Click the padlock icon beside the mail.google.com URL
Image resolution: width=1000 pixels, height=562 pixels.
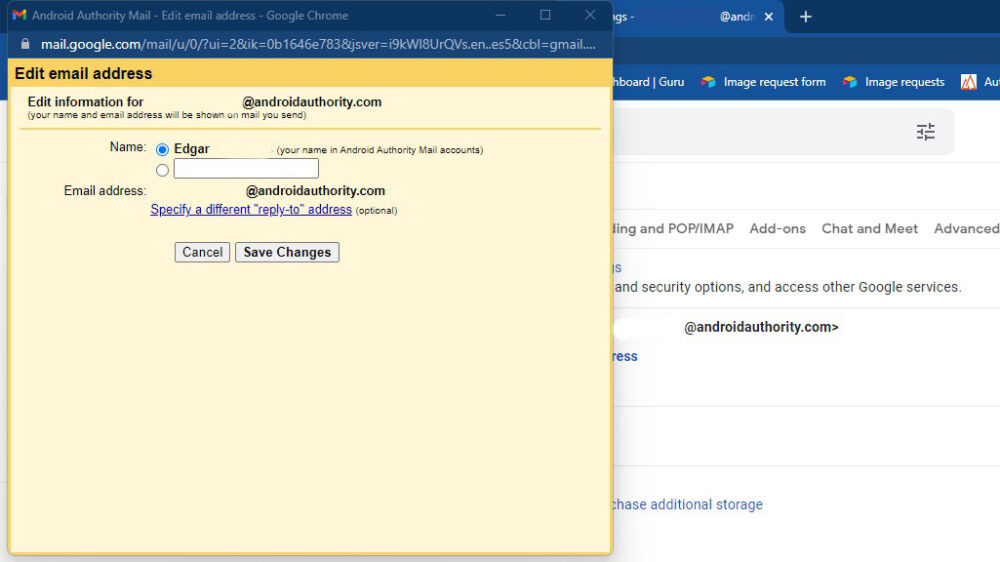pos(25,45)
